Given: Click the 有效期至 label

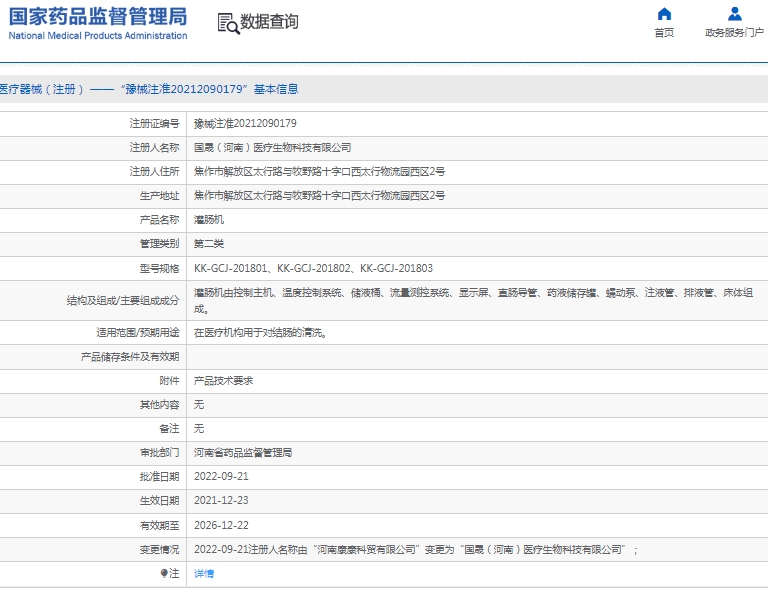Looking at the screenshot, I should (x=159, y=525).
